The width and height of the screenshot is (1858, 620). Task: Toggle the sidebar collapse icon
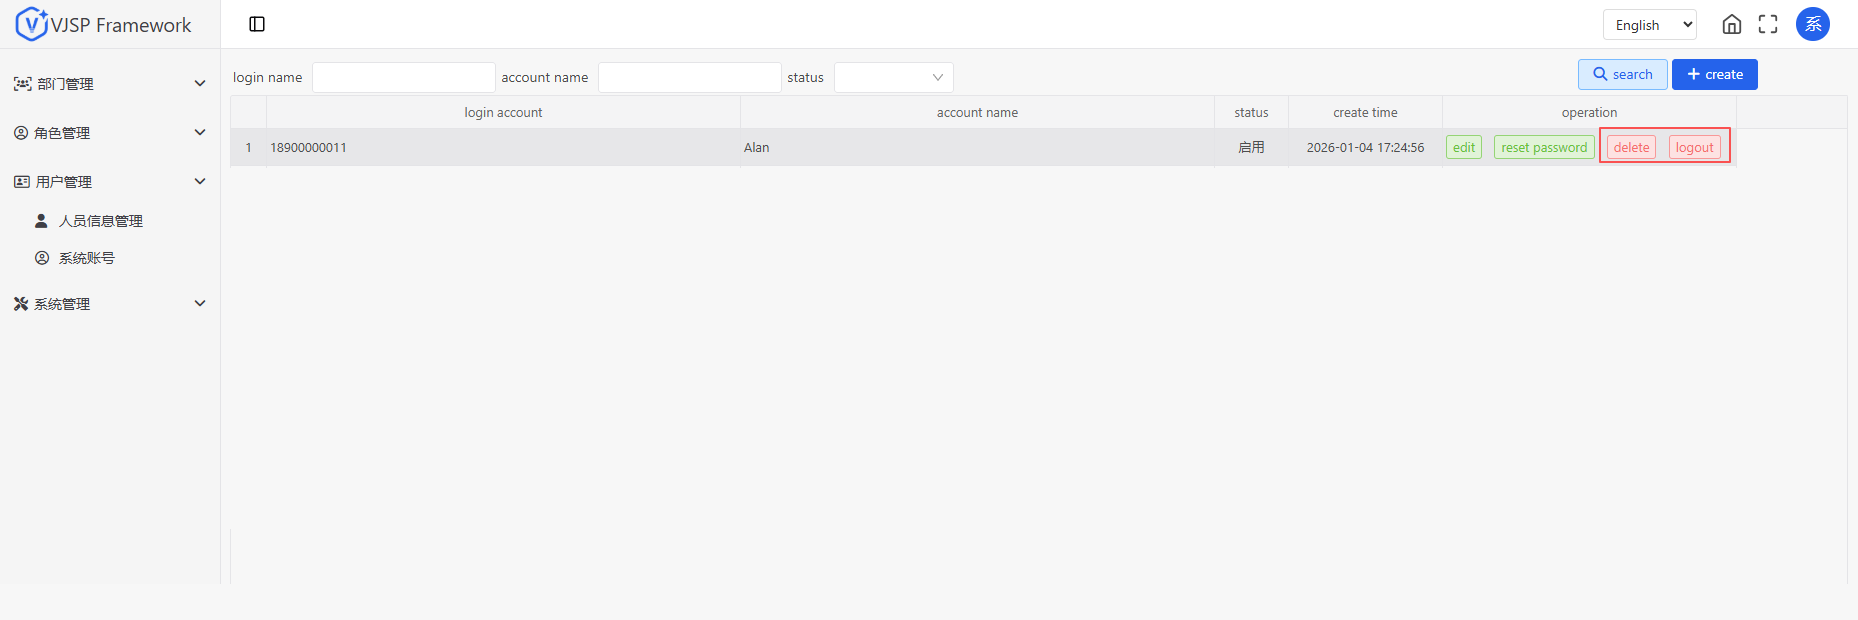[x=257, y=24]
